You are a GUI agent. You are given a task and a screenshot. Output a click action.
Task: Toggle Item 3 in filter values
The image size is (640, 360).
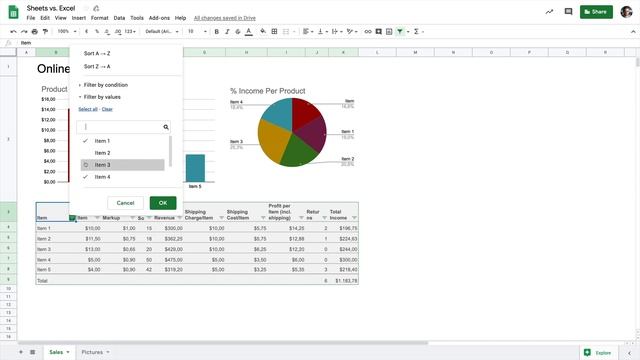pos(122,165)
